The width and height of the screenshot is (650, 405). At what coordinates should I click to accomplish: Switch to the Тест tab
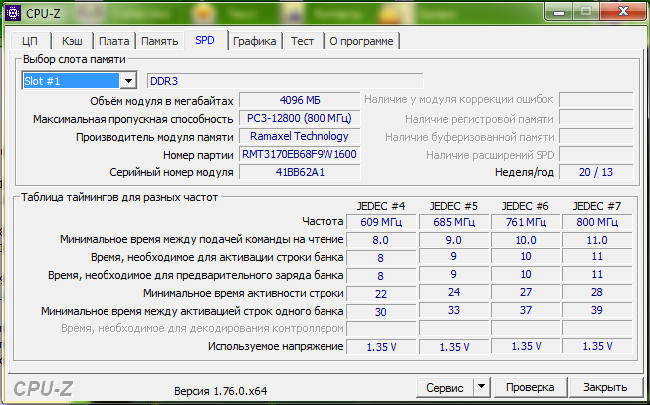(x=302, y=41)
